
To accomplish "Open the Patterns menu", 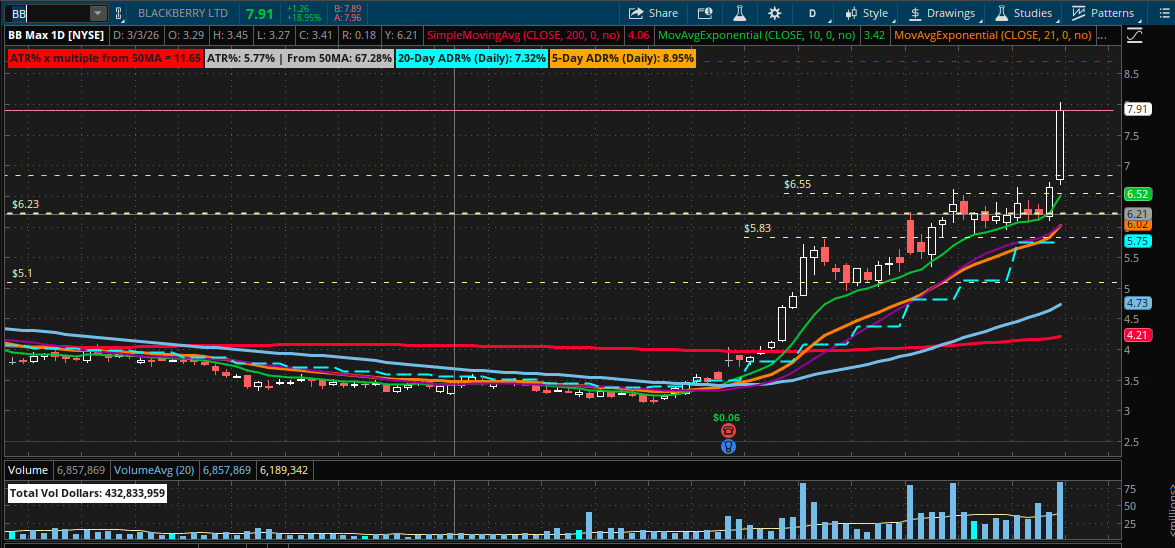I will coord(1103,13).
